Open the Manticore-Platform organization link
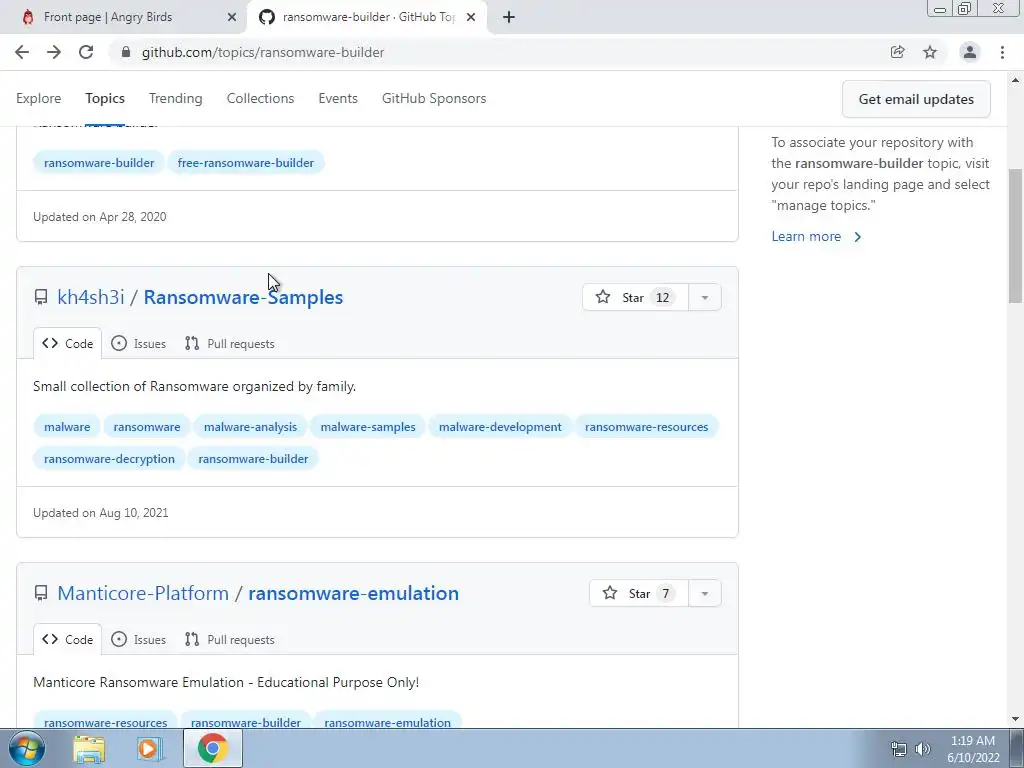1024x768 pixels. [143, 593]
